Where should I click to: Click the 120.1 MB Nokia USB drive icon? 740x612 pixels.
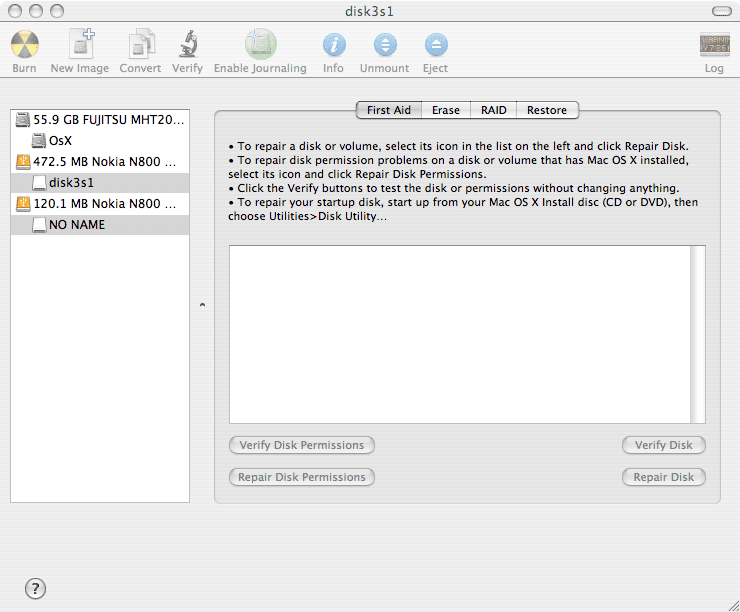[x=23, y=204]
